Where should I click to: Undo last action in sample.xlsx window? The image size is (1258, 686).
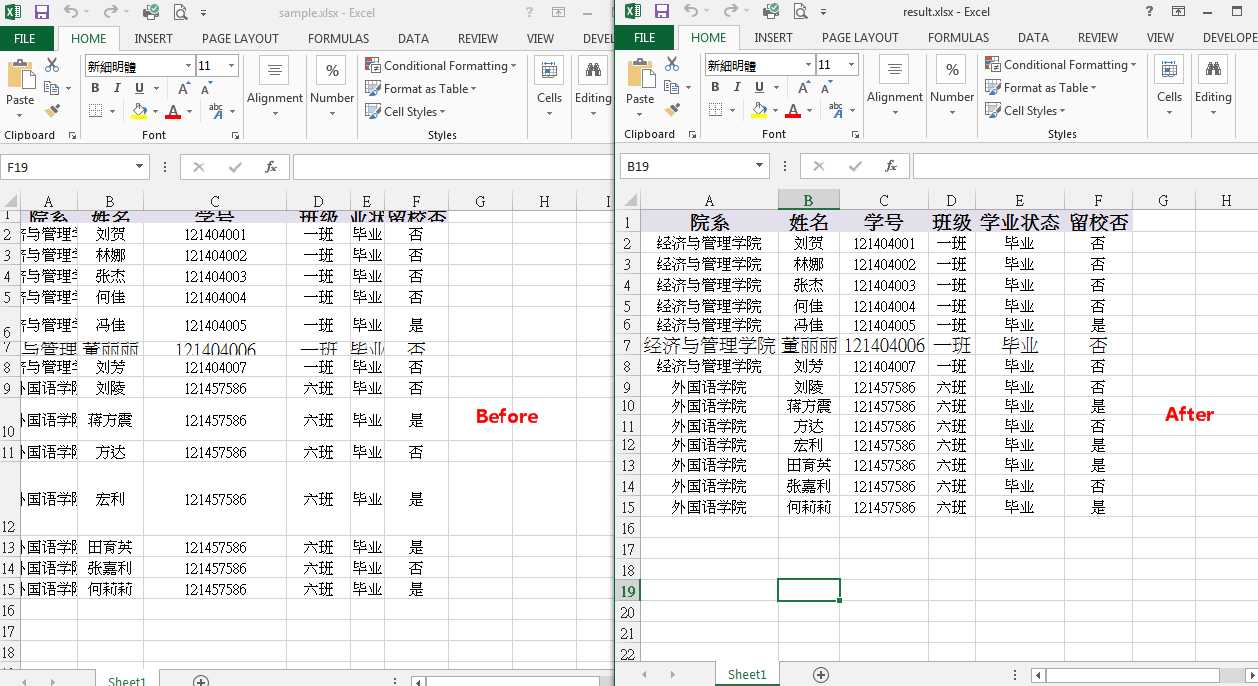(x=71, y=12)
